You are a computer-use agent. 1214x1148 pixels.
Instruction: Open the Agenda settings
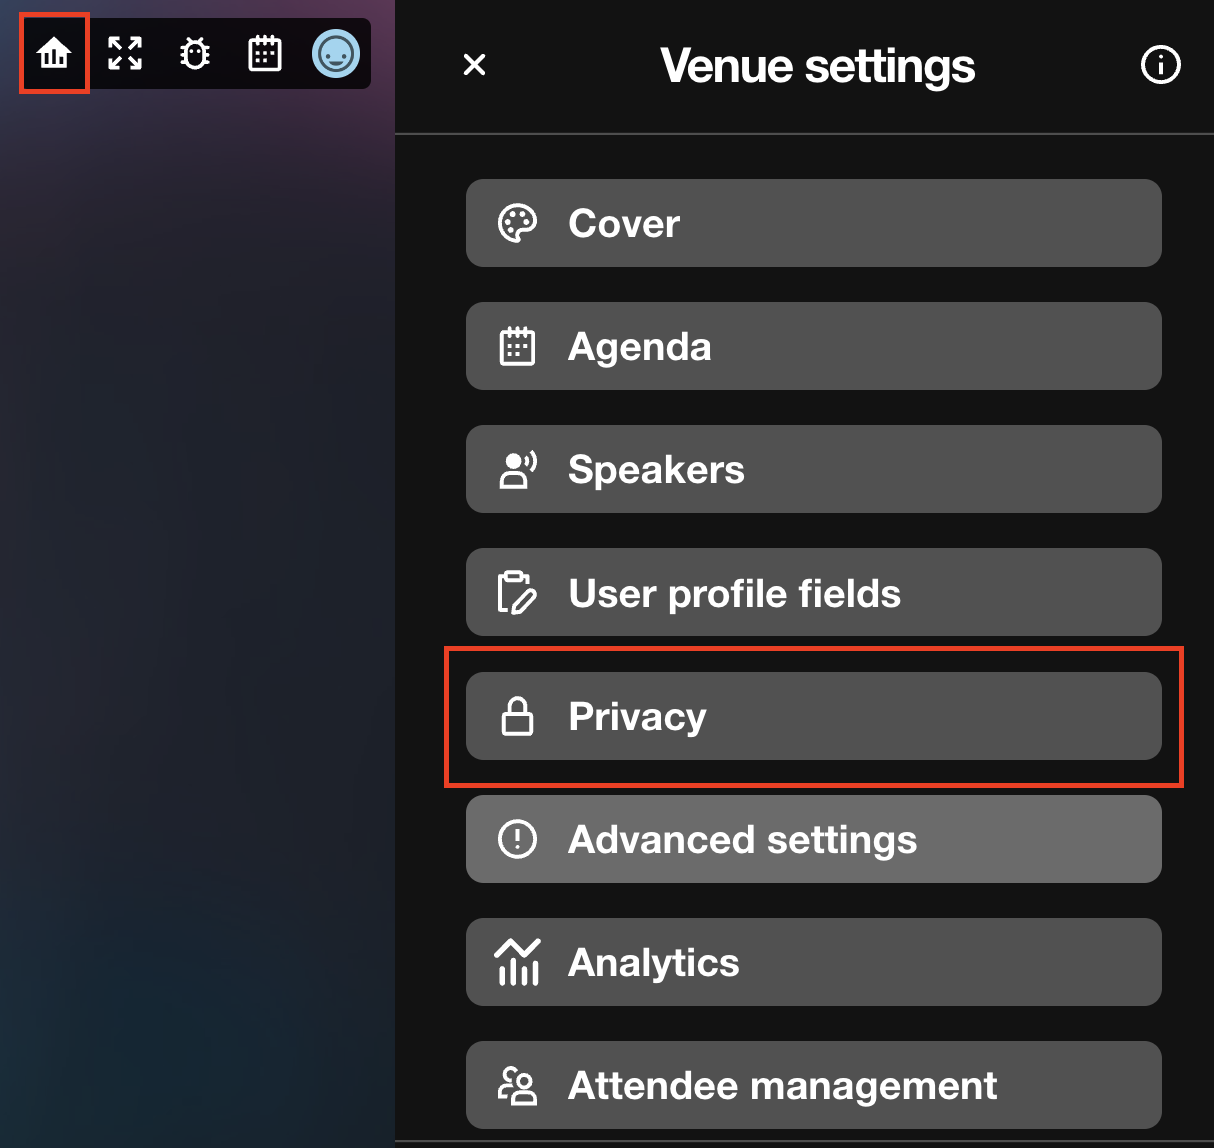(x=813, y=346)
